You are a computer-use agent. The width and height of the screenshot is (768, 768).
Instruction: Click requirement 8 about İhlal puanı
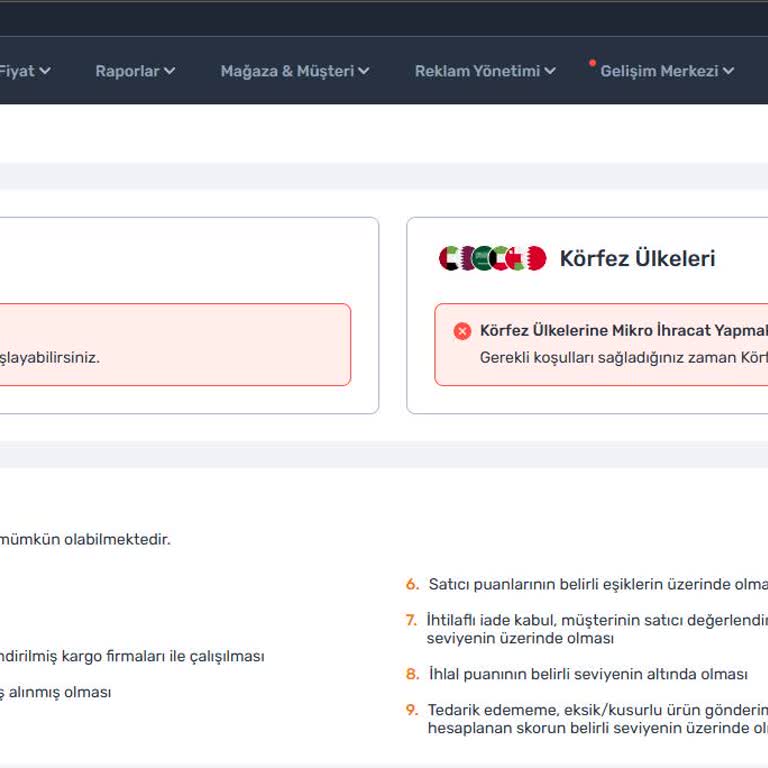576,674
